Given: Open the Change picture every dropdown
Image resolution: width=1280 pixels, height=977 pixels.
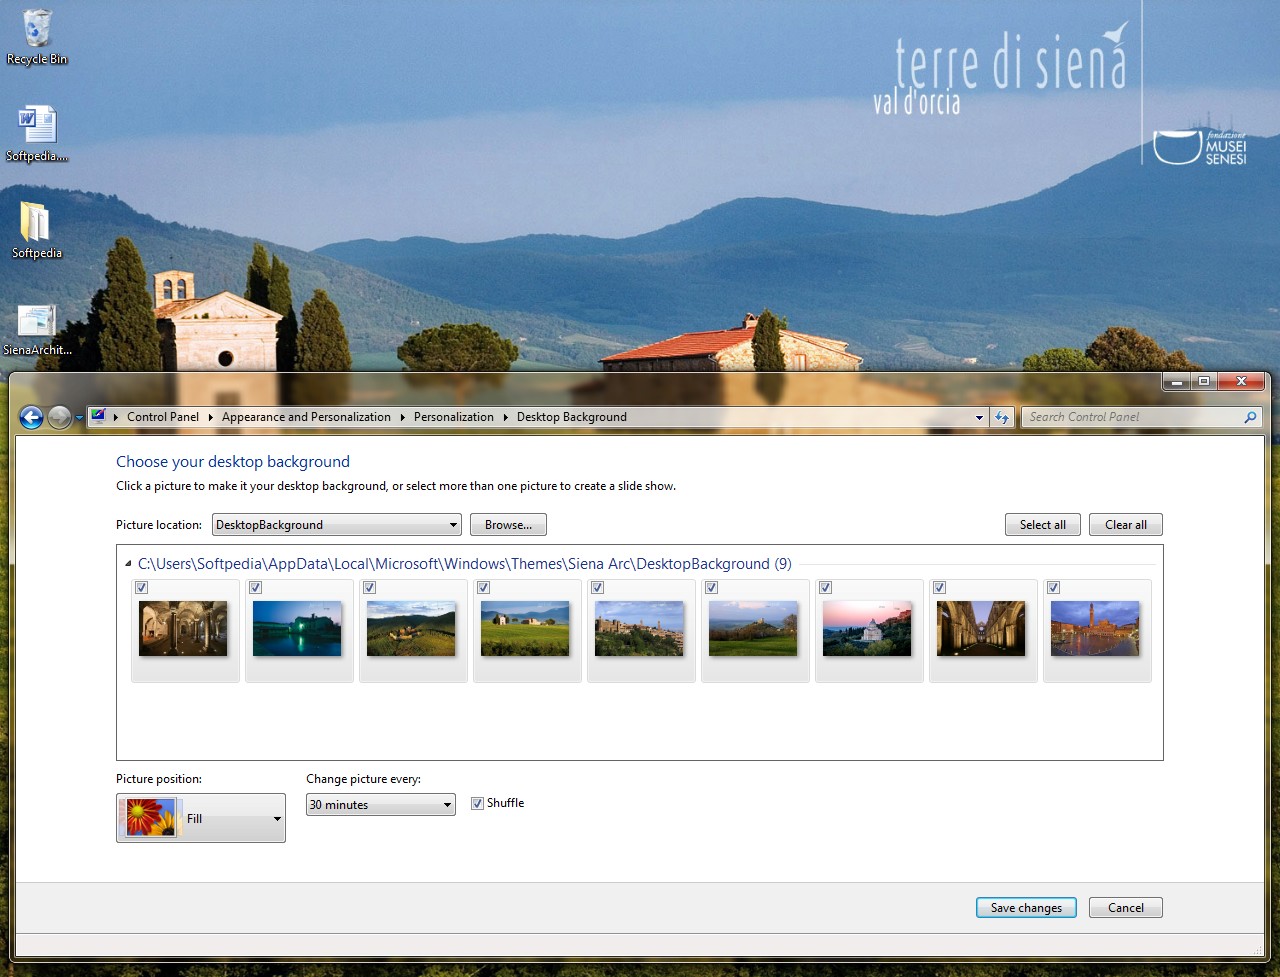Looking at the screenshot, I should [x=381, y=805].
